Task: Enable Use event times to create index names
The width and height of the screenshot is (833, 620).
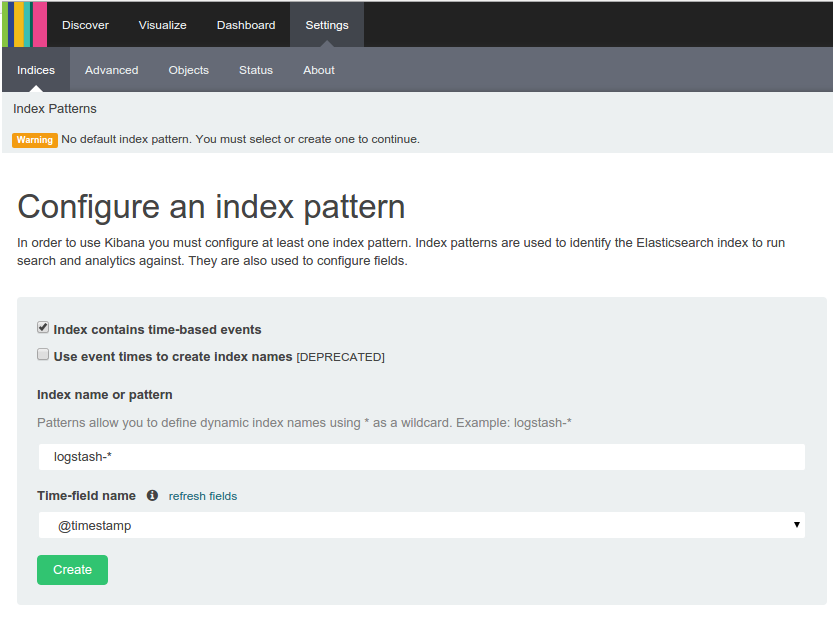Action: click(43, 354)
